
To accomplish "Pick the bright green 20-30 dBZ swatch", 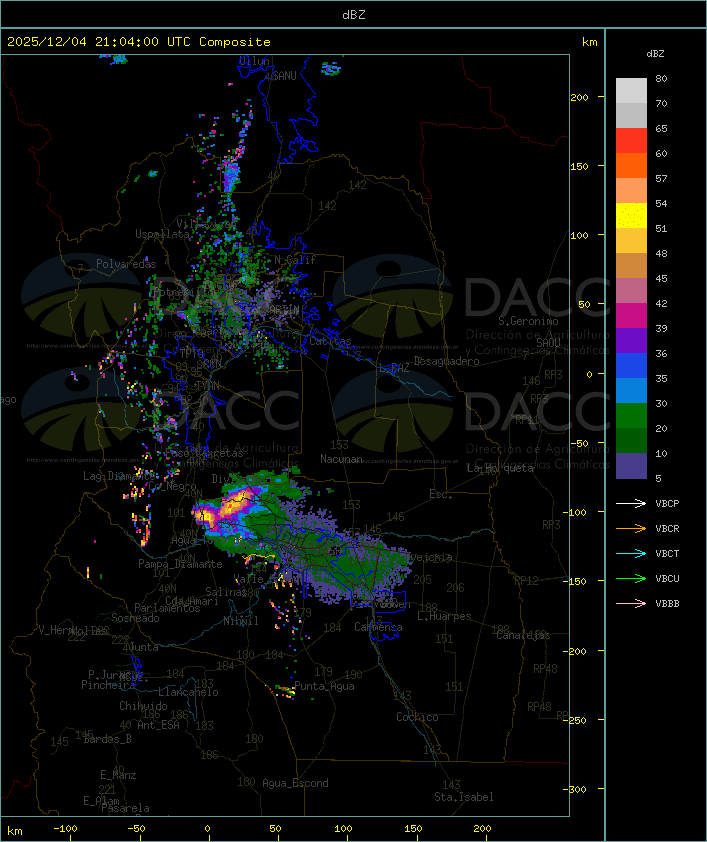I will tap(631, 415).
